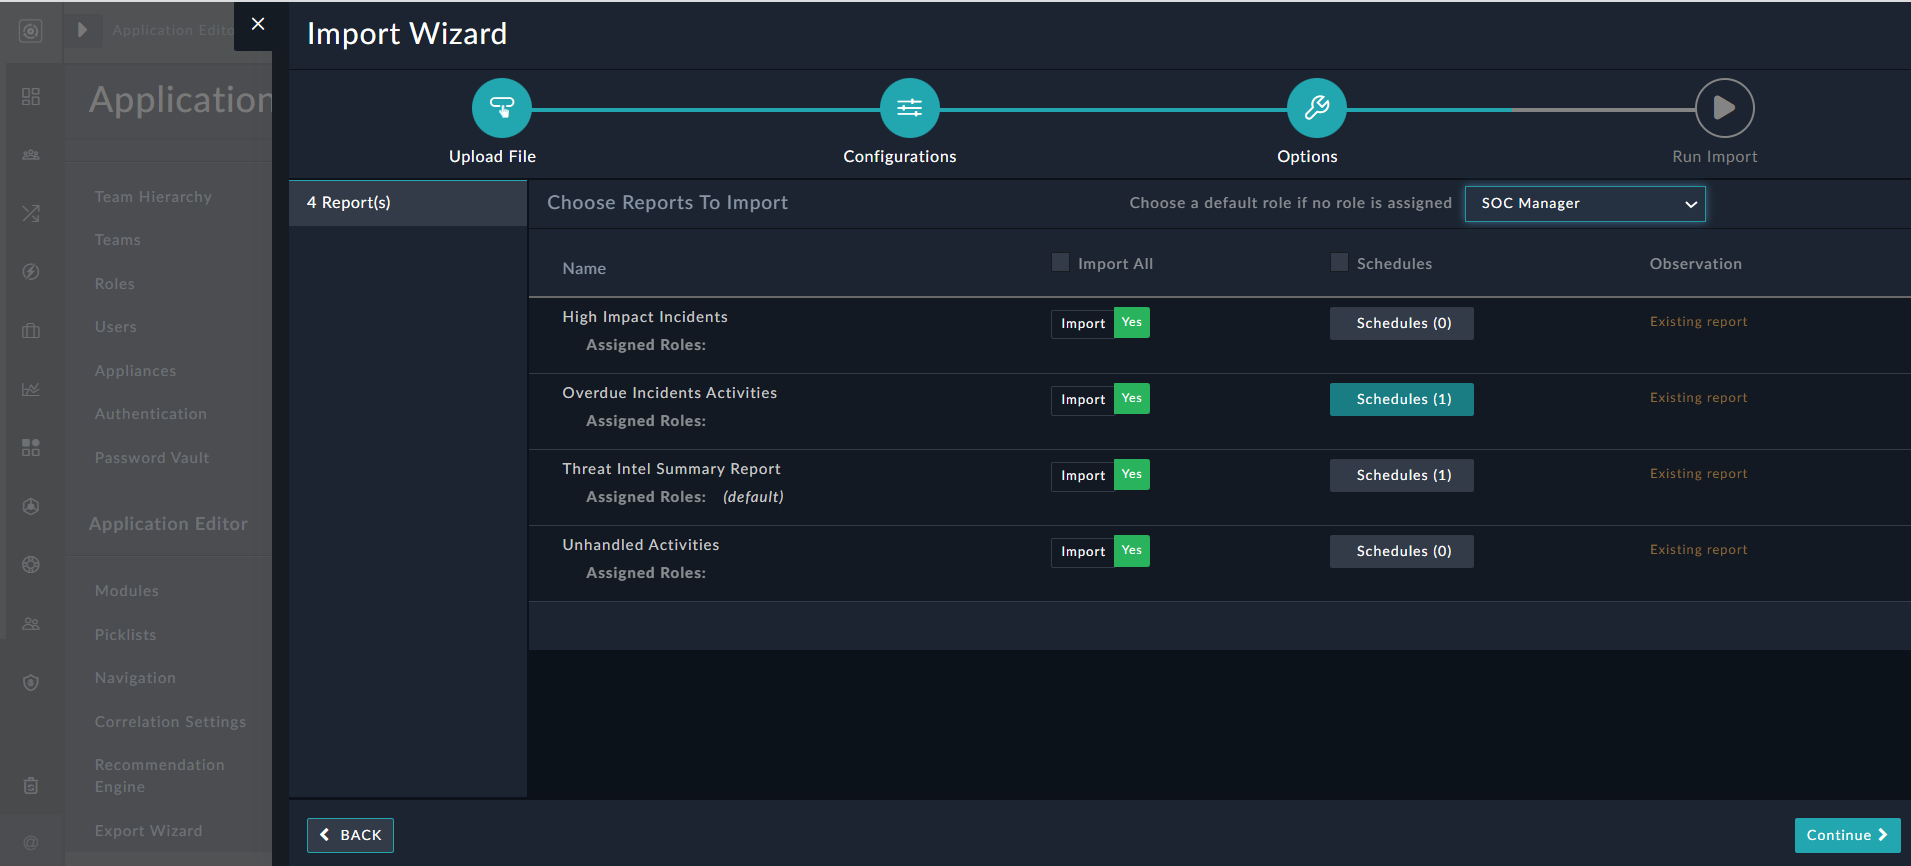This screenshot has width=1911, height=866.
Task: Click the Upload File step icon
Action: 501,108
